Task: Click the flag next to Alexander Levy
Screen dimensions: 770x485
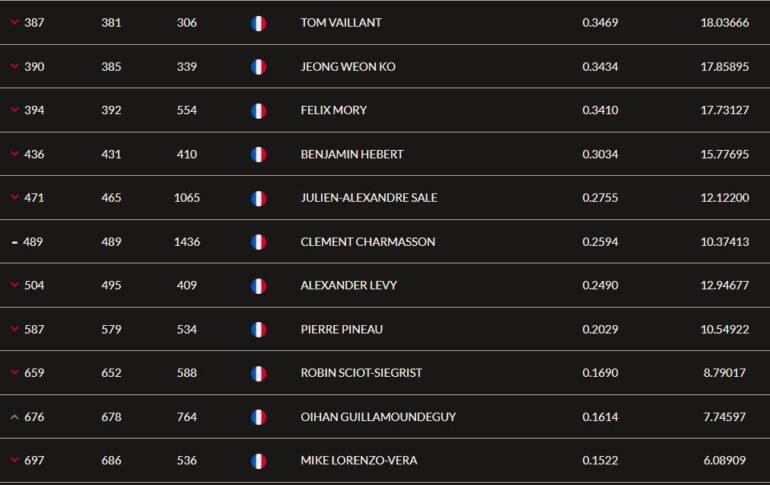Action: click(258, 286)
